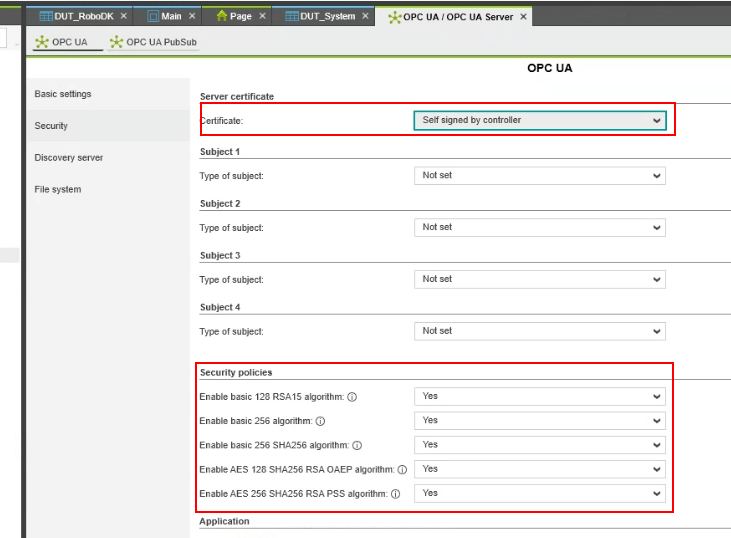Select the OPC UA sub-tab
731x538 pixels.
[68, 42]
